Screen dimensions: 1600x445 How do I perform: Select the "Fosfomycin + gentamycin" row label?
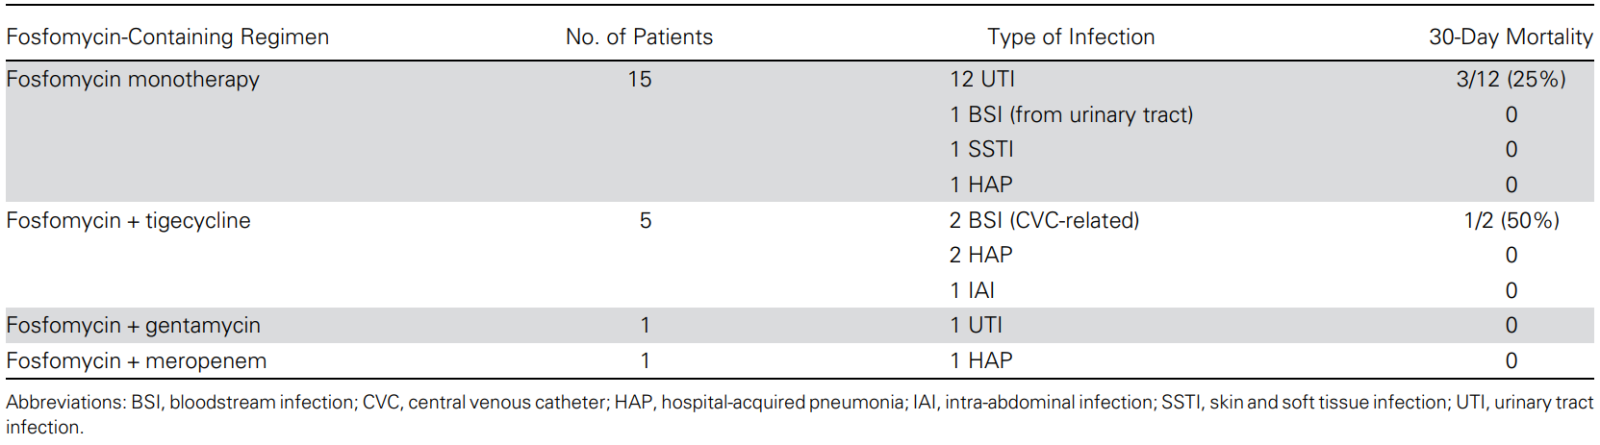[x=133, y=326]
